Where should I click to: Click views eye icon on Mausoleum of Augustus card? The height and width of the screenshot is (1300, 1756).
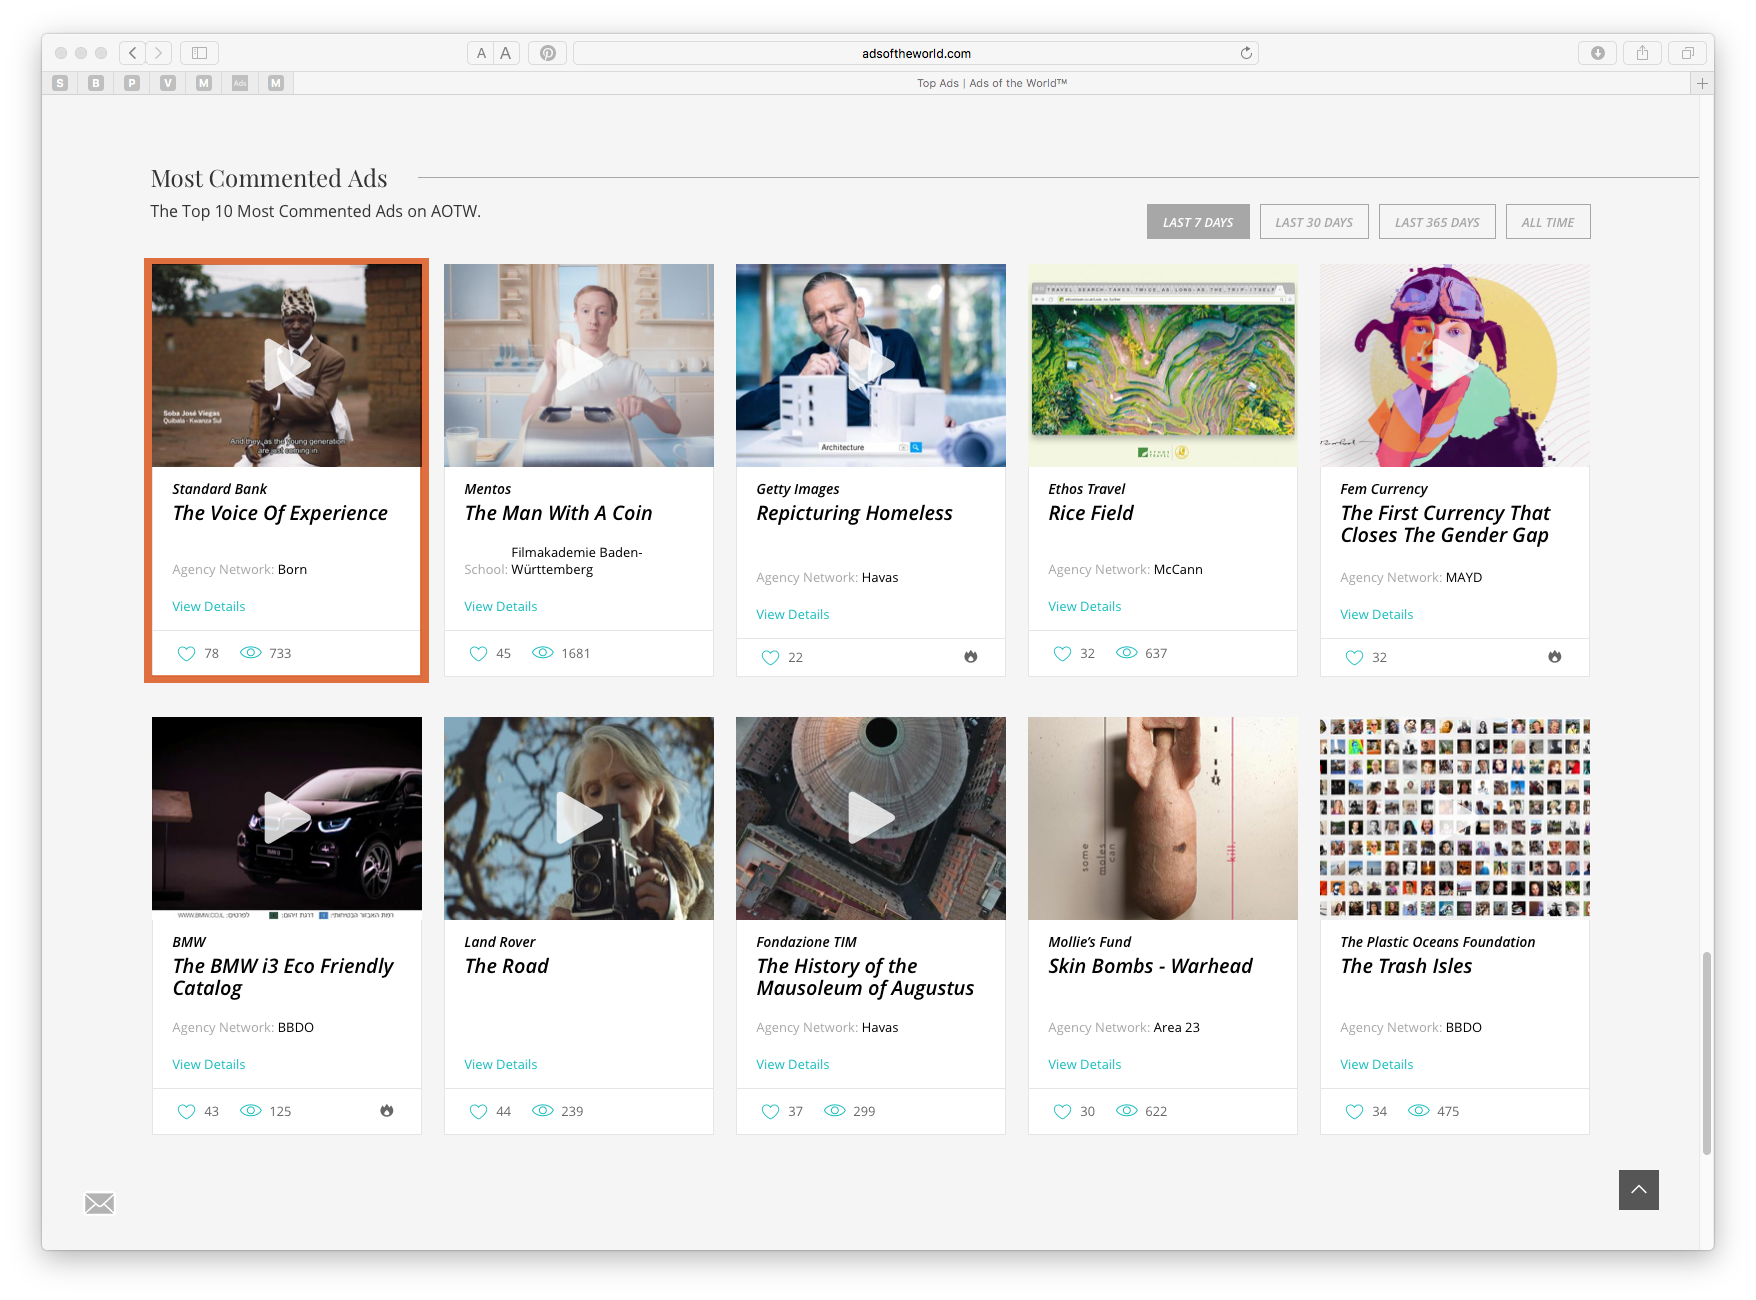point(834,1111)
